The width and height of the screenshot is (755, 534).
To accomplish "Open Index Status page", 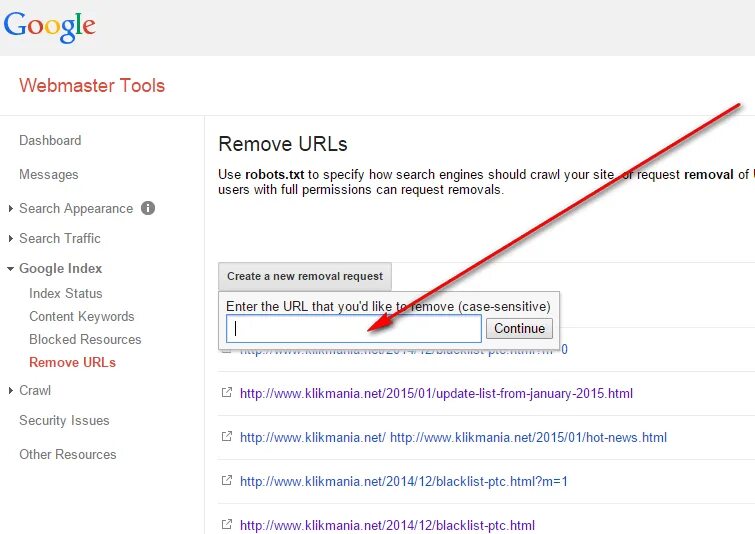I will [65, 293].
